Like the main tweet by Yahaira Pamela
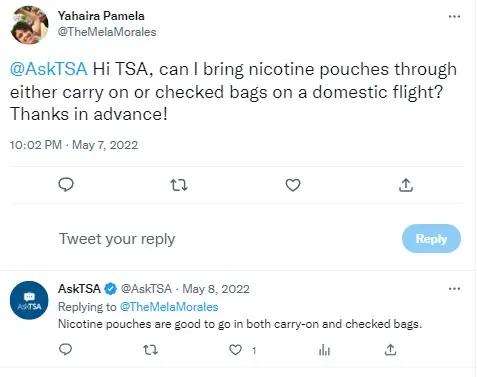The width and height of the screenshot is (477, 377). [293, 185]
